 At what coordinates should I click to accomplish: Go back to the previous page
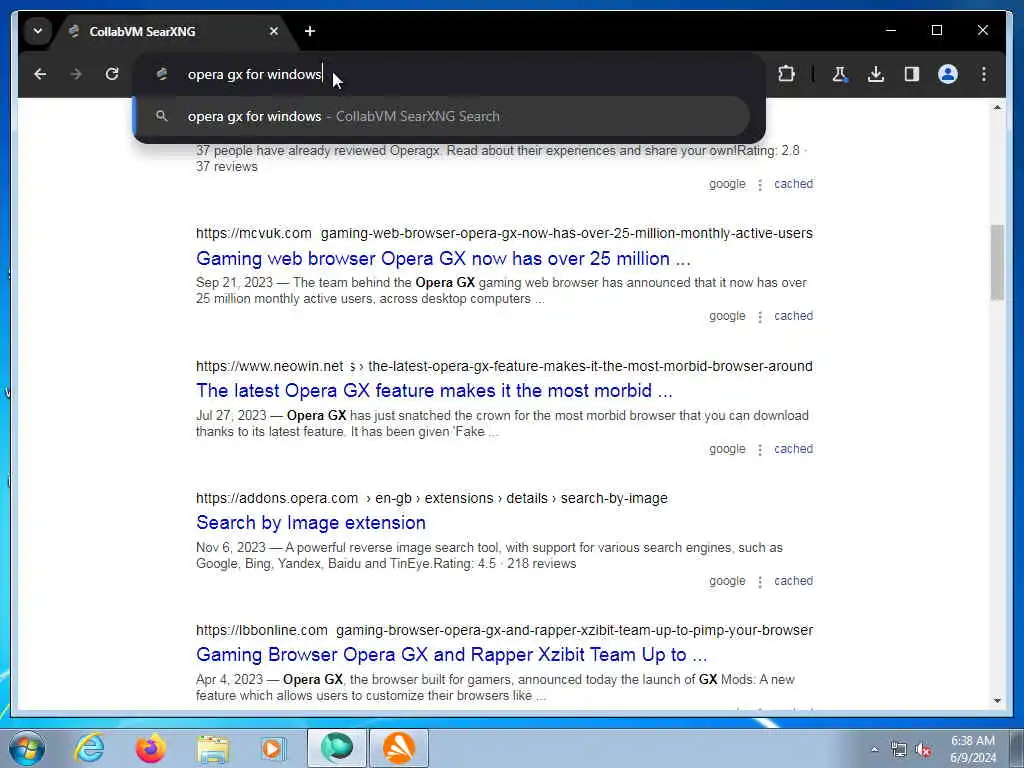(40, 74)
